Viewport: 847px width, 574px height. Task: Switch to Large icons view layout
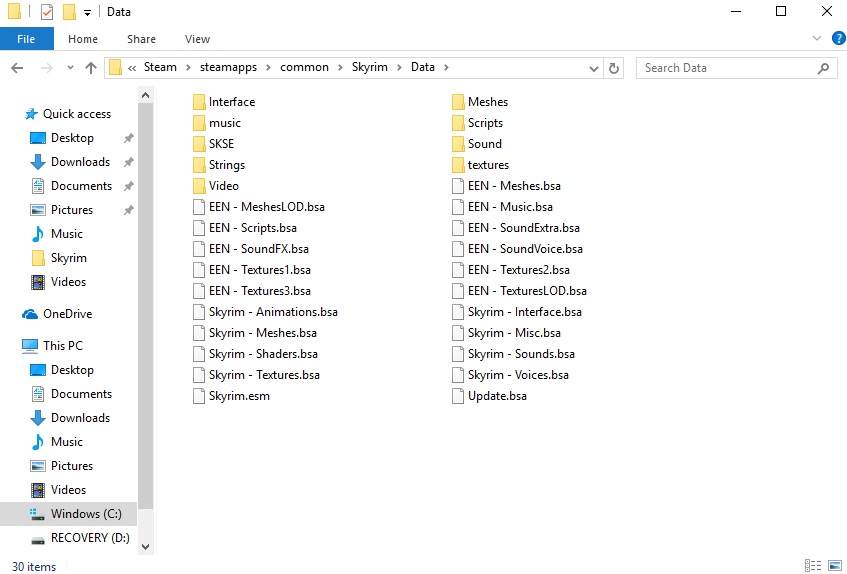[833, 566]
